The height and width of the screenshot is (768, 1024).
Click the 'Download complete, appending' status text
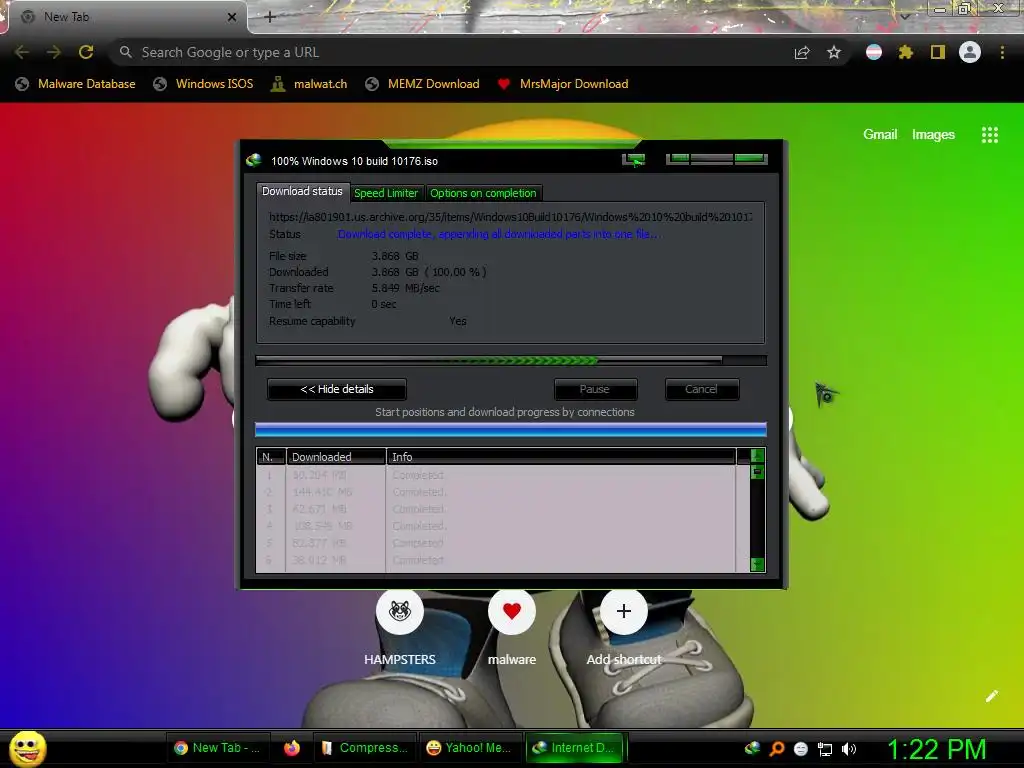coord(500,234)
